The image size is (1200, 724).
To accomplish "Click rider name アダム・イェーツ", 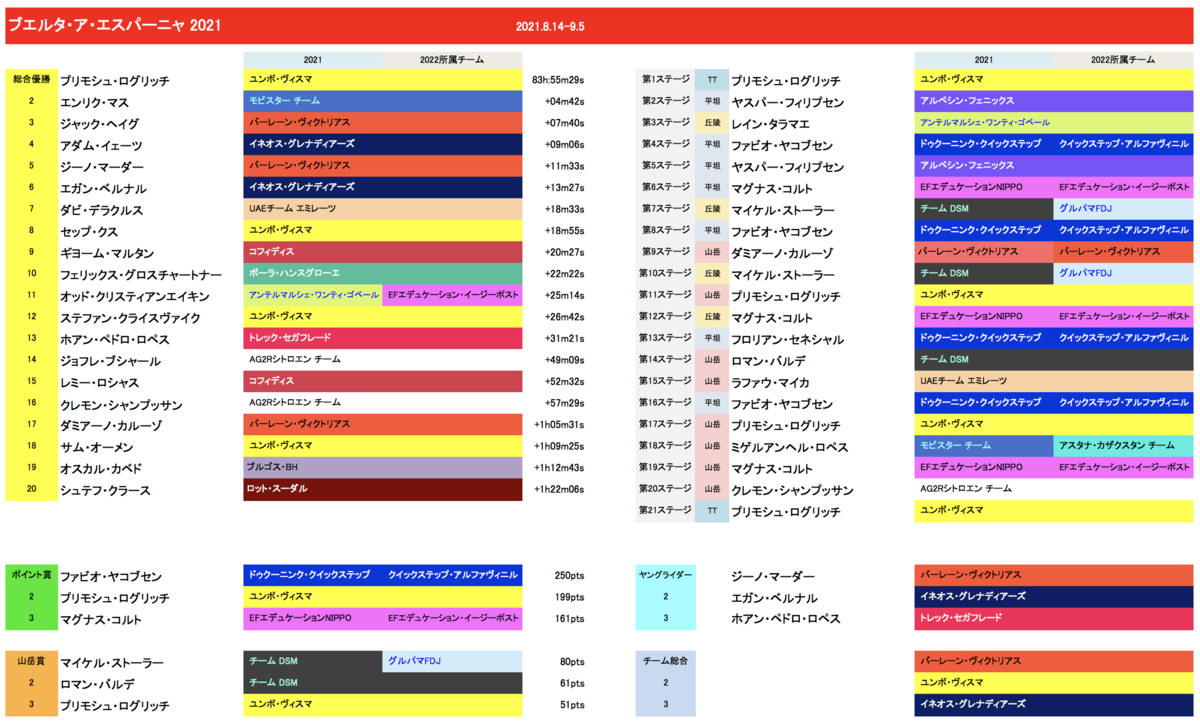I will pyautogui.click(x=101, y=146).
